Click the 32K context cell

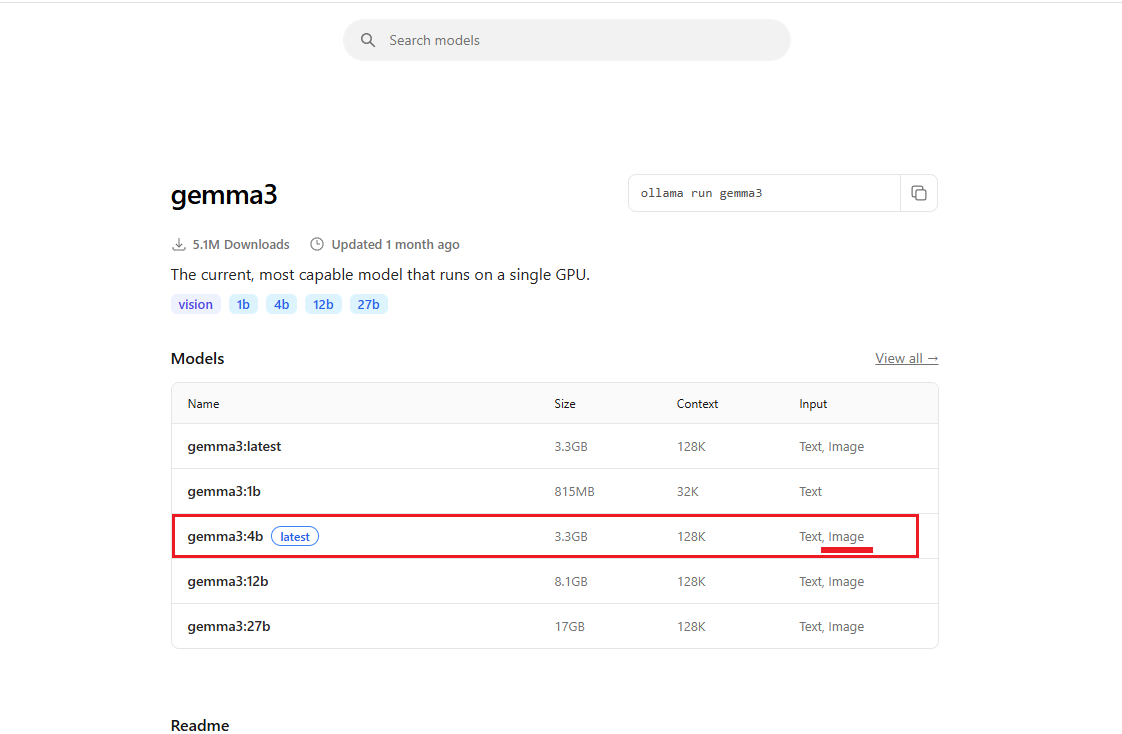pyautogui.click(x=688, y=491)
